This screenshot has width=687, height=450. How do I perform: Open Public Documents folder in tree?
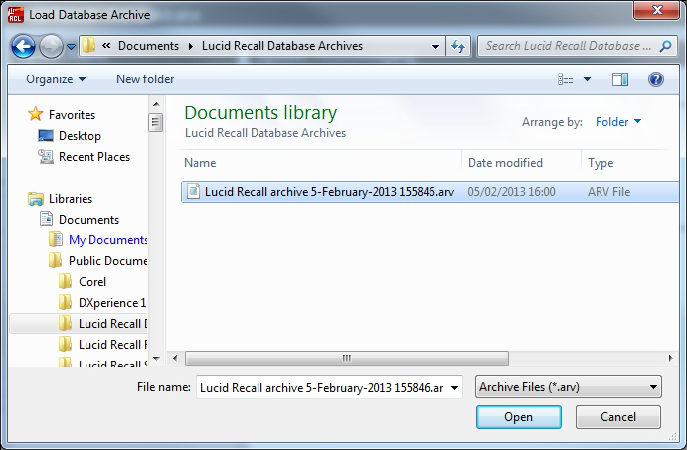(108, 261)
